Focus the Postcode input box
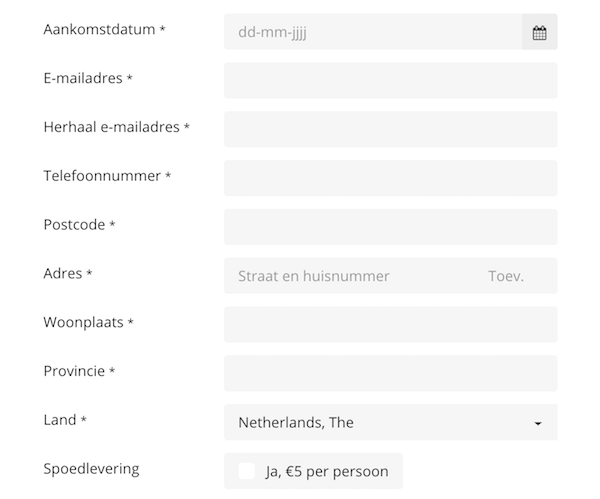600x499 pixels. pos(391,227)
